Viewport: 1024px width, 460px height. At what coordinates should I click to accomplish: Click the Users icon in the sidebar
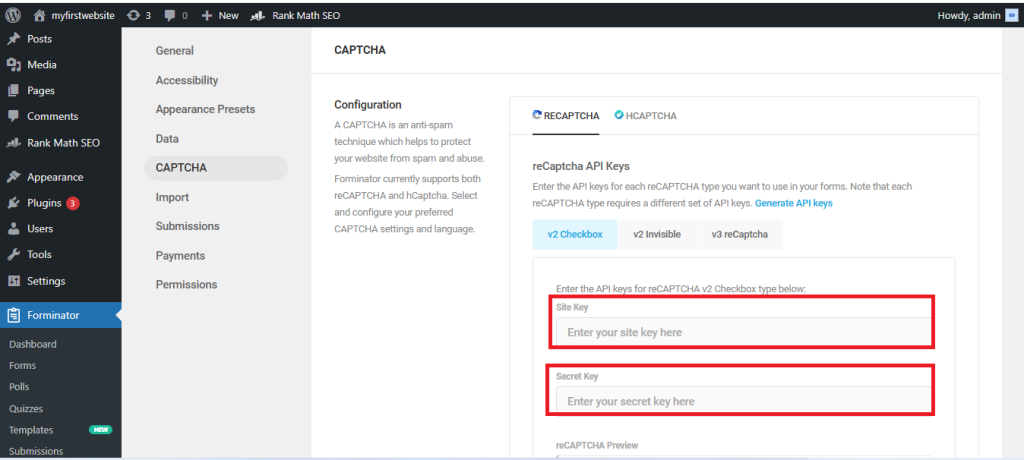[x=12, y=229]
